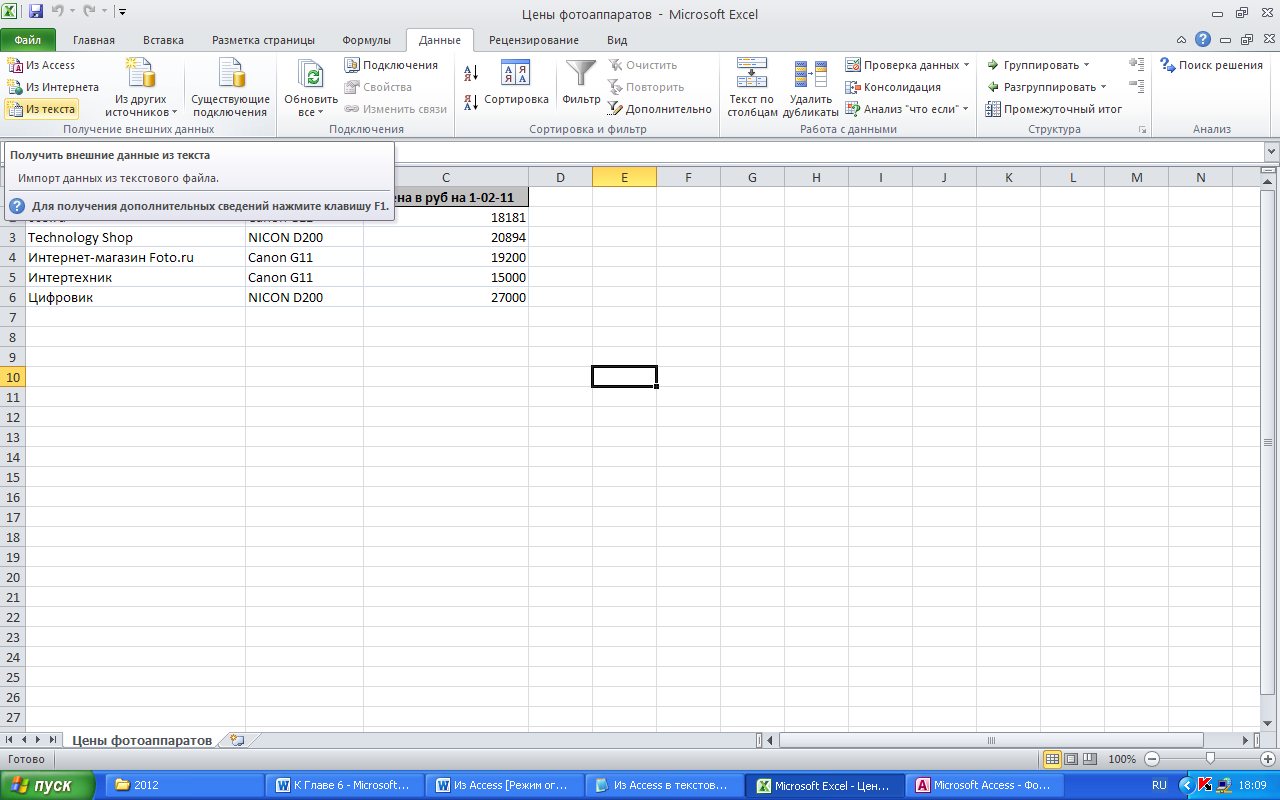Expand Проверка данных dropdown arrow
The height and width of the screenshot is (800, 1280).
pyautogui.click(x=967, y=65)
